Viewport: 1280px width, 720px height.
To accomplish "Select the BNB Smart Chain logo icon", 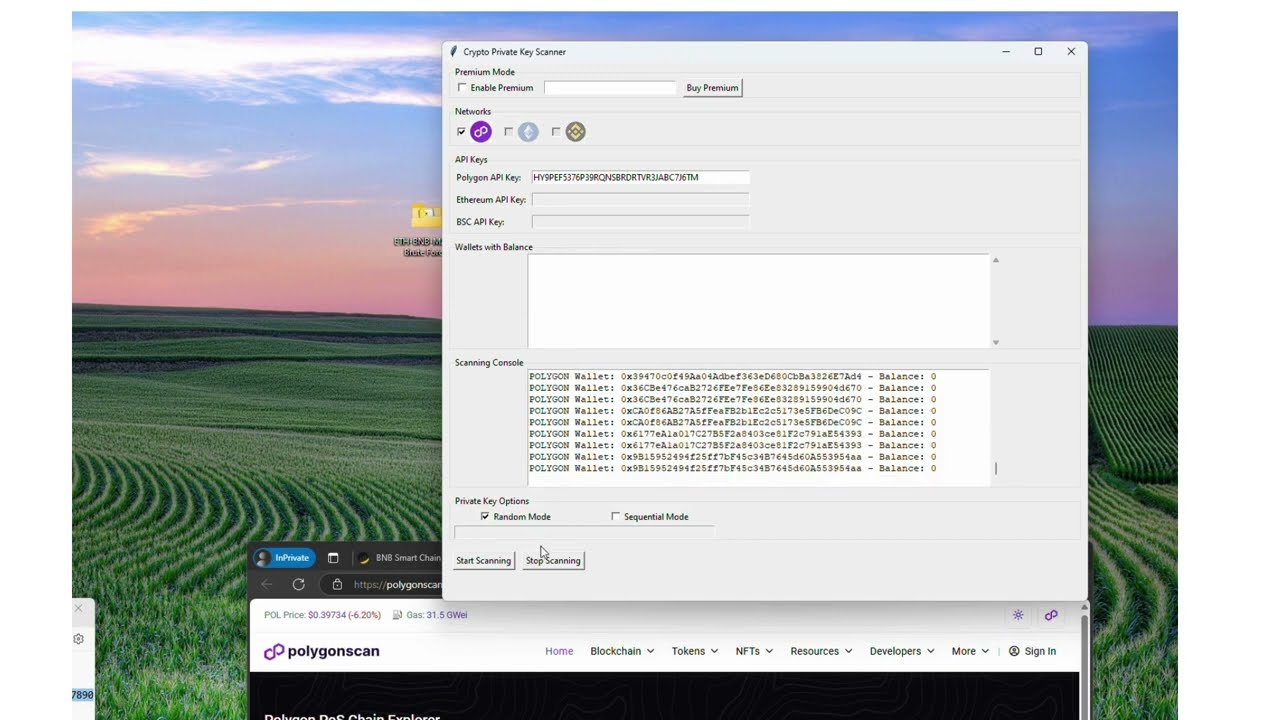I will click(575, 132).
